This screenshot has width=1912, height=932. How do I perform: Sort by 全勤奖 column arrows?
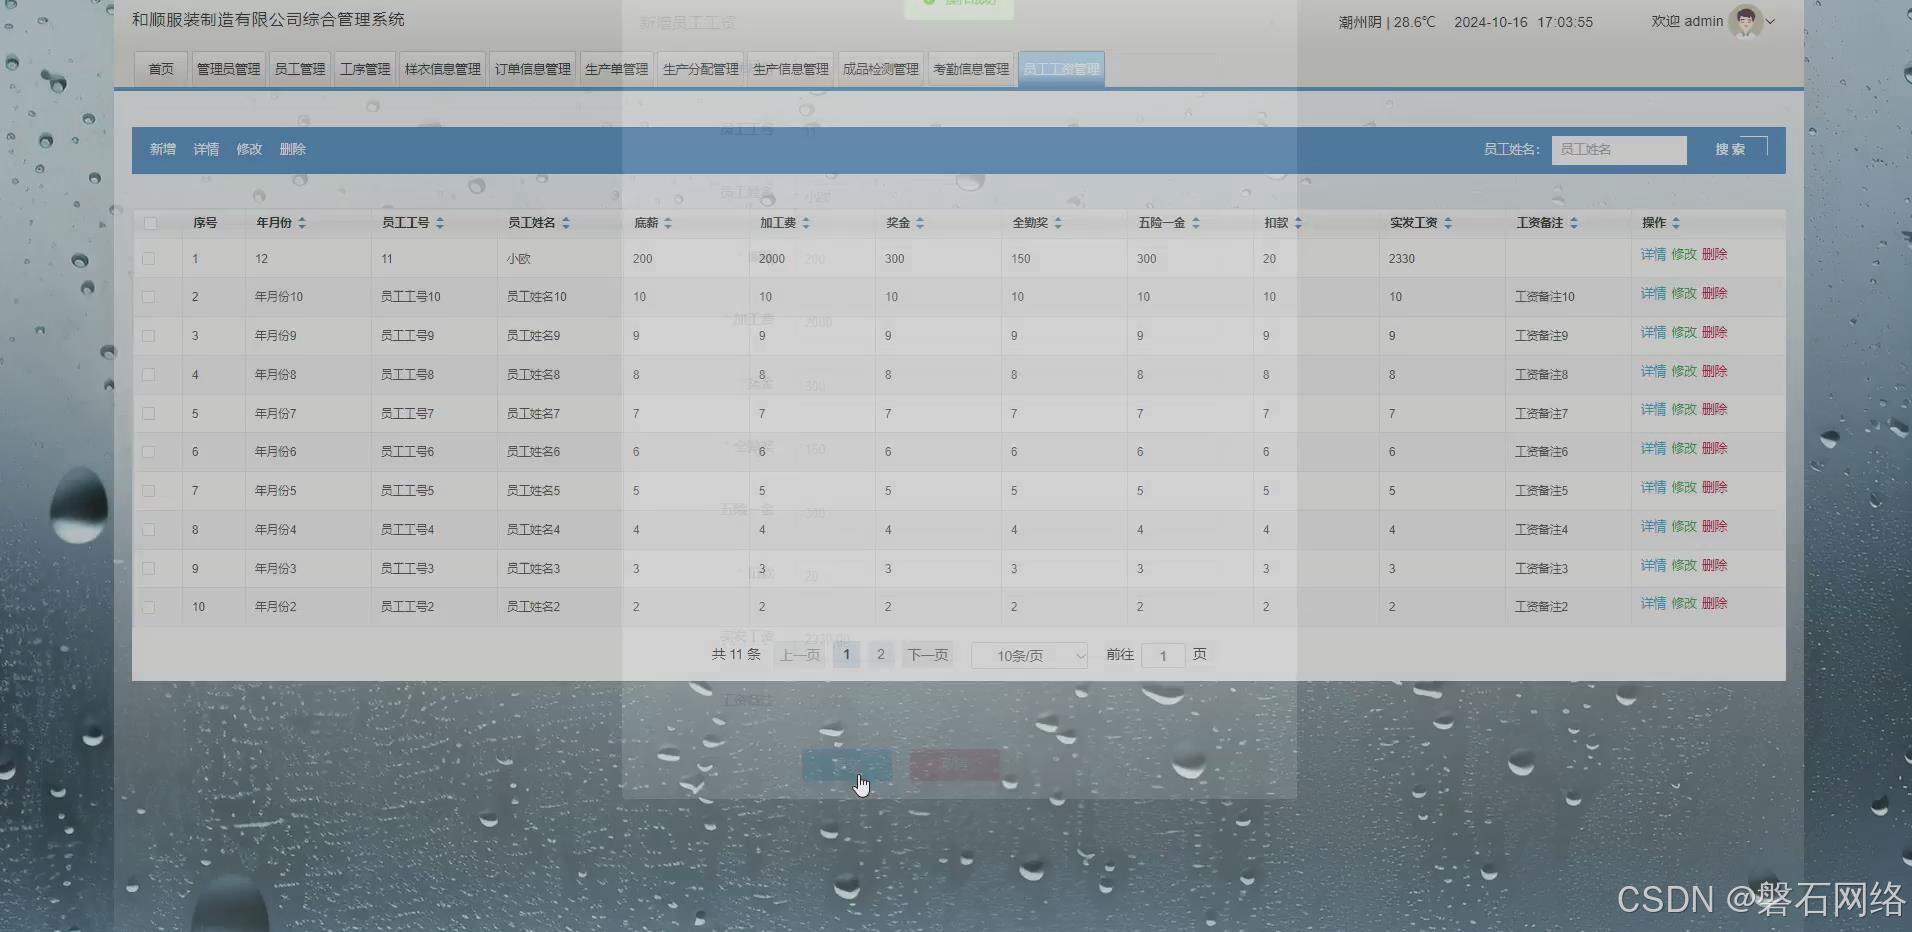click(x=1058, y=223)
